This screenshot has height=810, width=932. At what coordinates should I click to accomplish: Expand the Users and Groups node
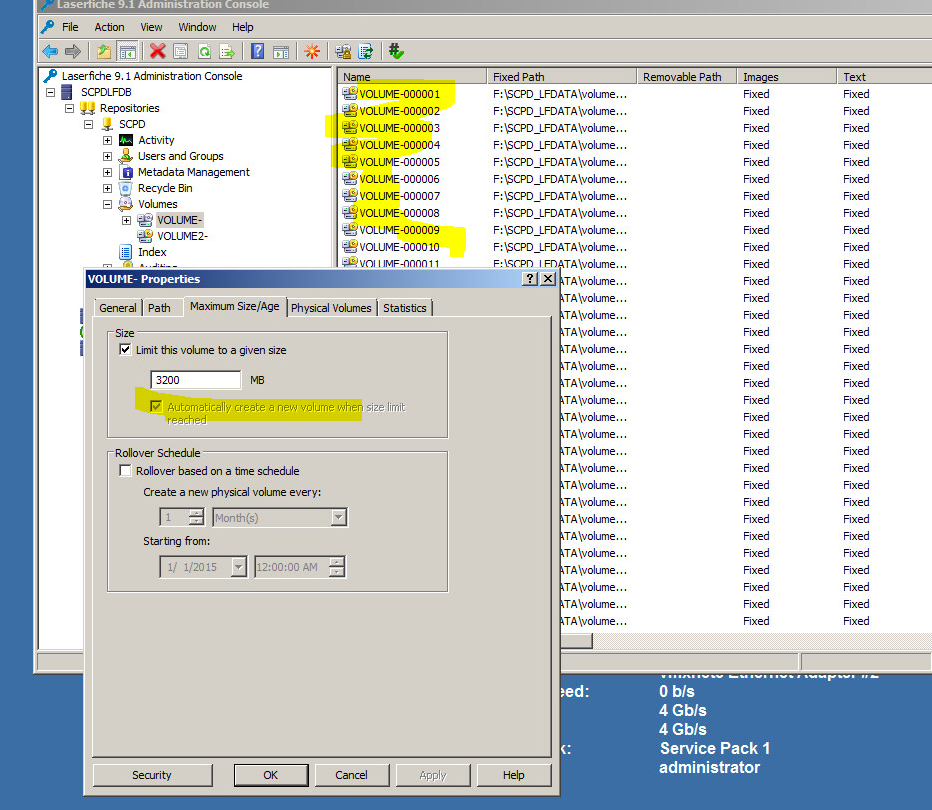(x=107, y=156)
